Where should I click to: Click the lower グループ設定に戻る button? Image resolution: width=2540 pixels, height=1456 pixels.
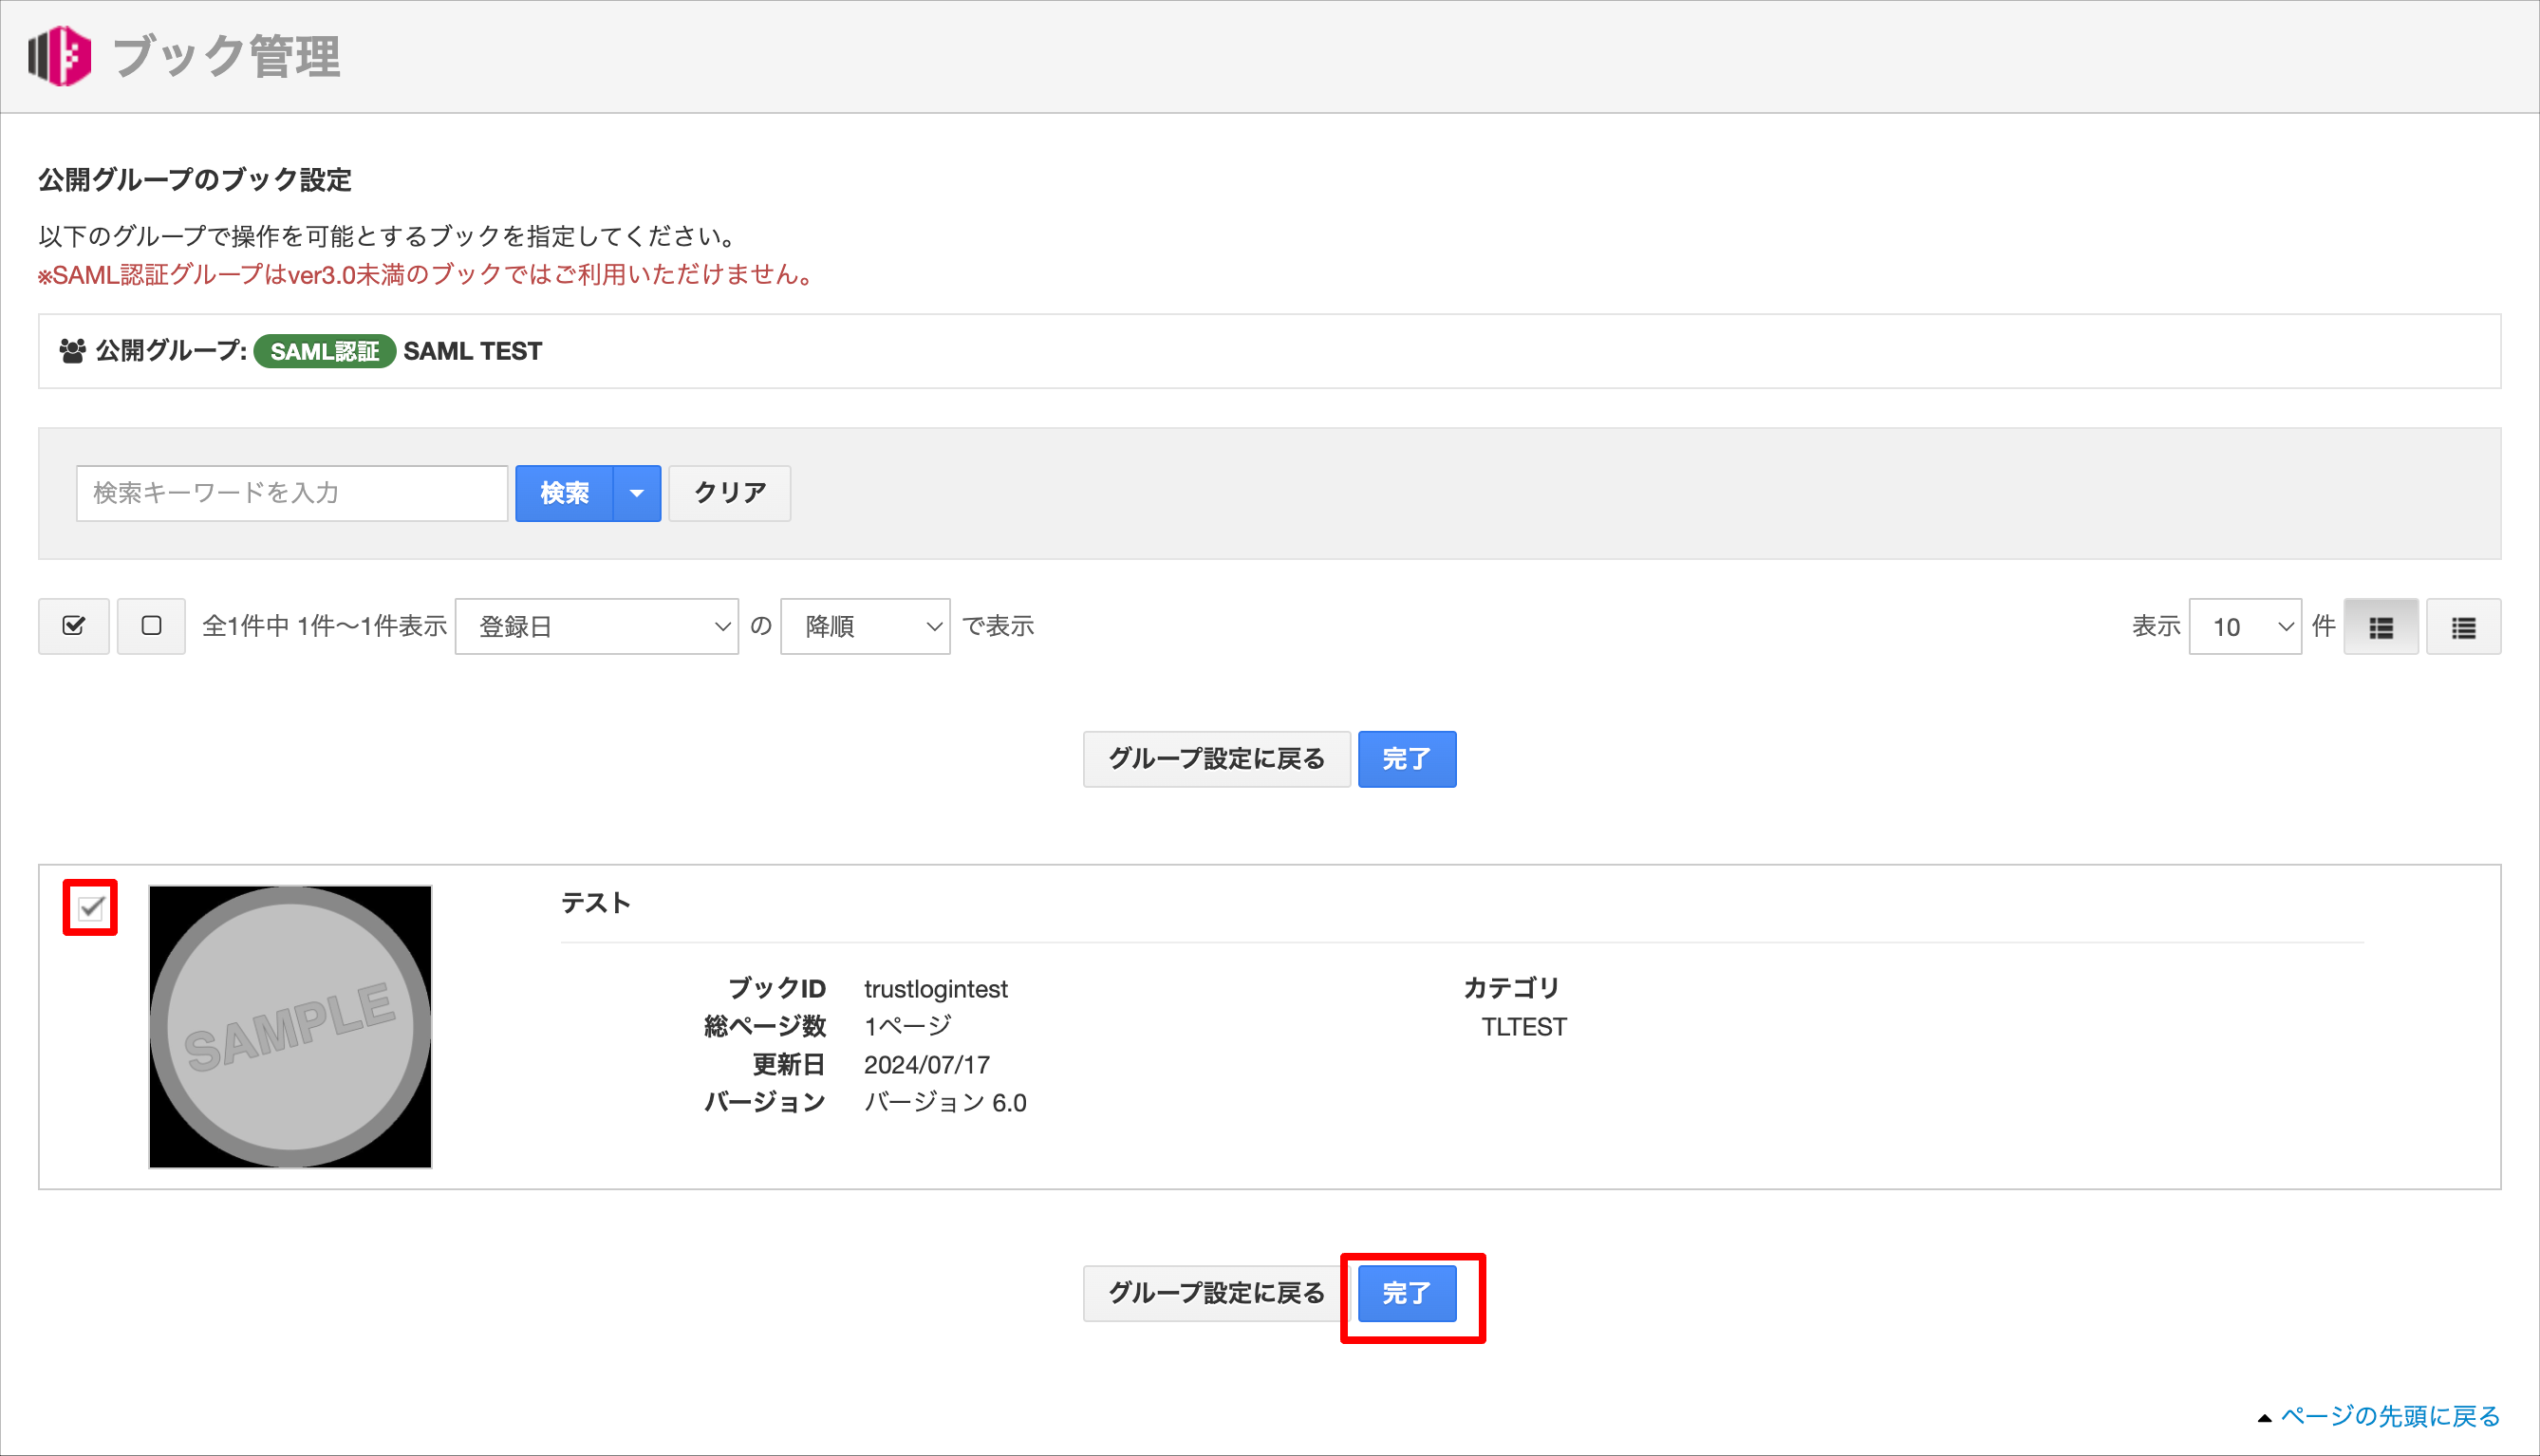(1217, 1293)
